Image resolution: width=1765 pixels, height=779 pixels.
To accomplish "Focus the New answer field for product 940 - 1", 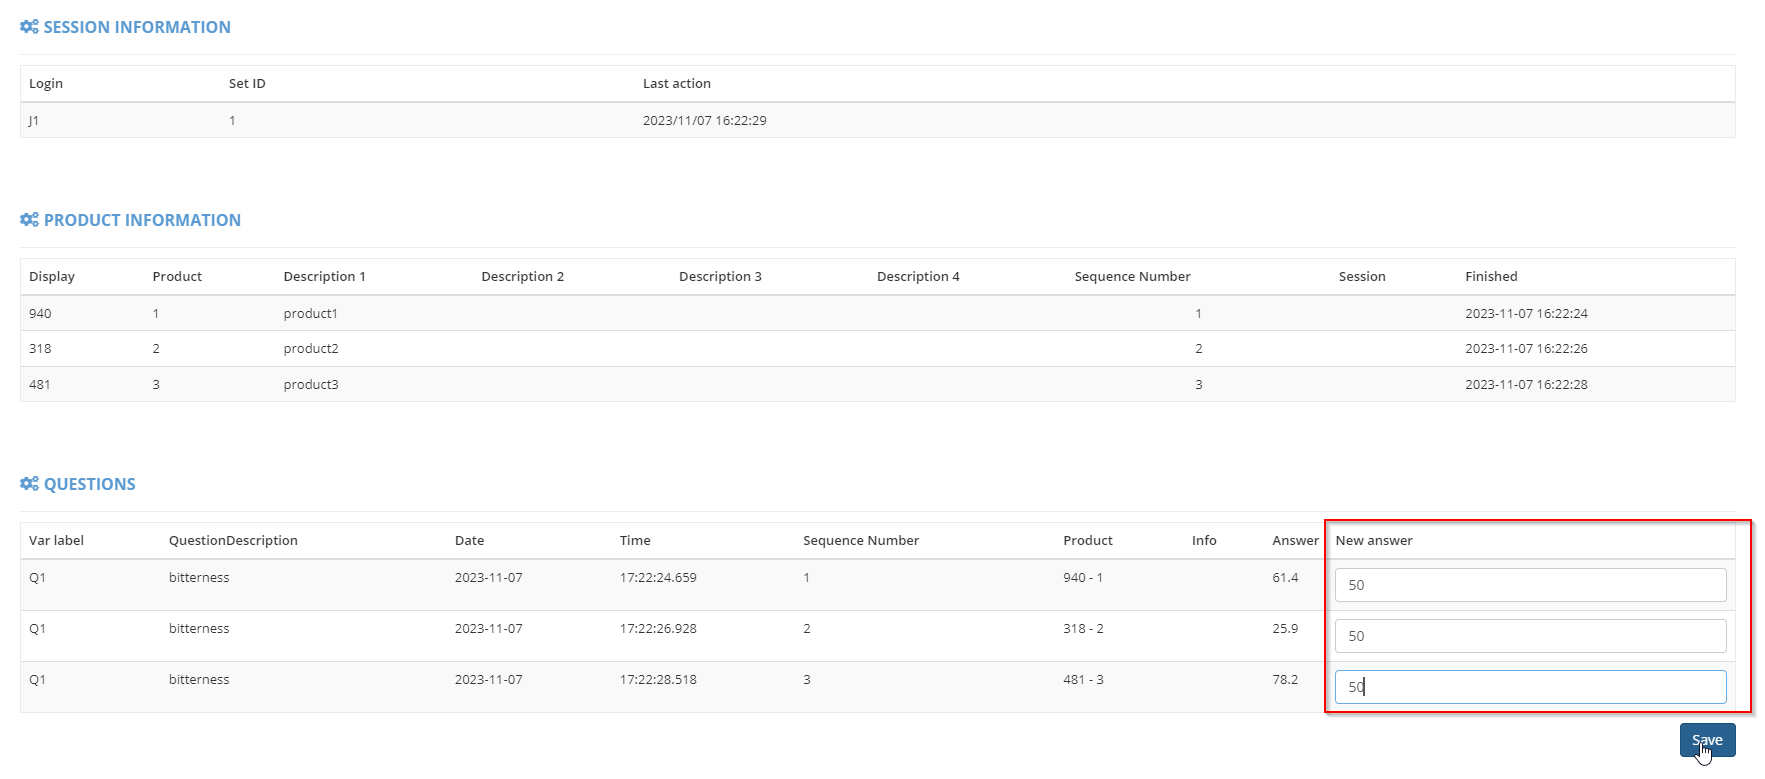I will tap(1529, 585).
